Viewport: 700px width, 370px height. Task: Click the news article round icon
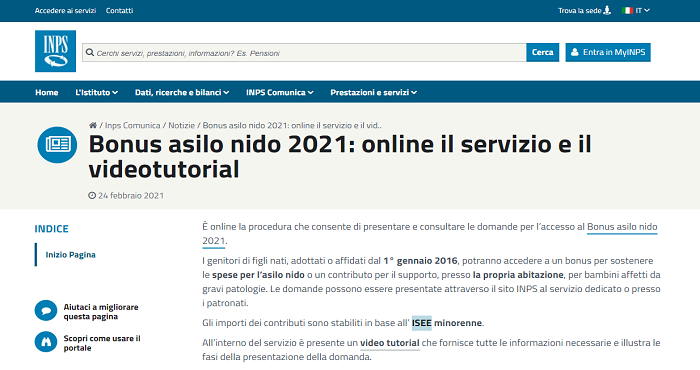(57, 145)
